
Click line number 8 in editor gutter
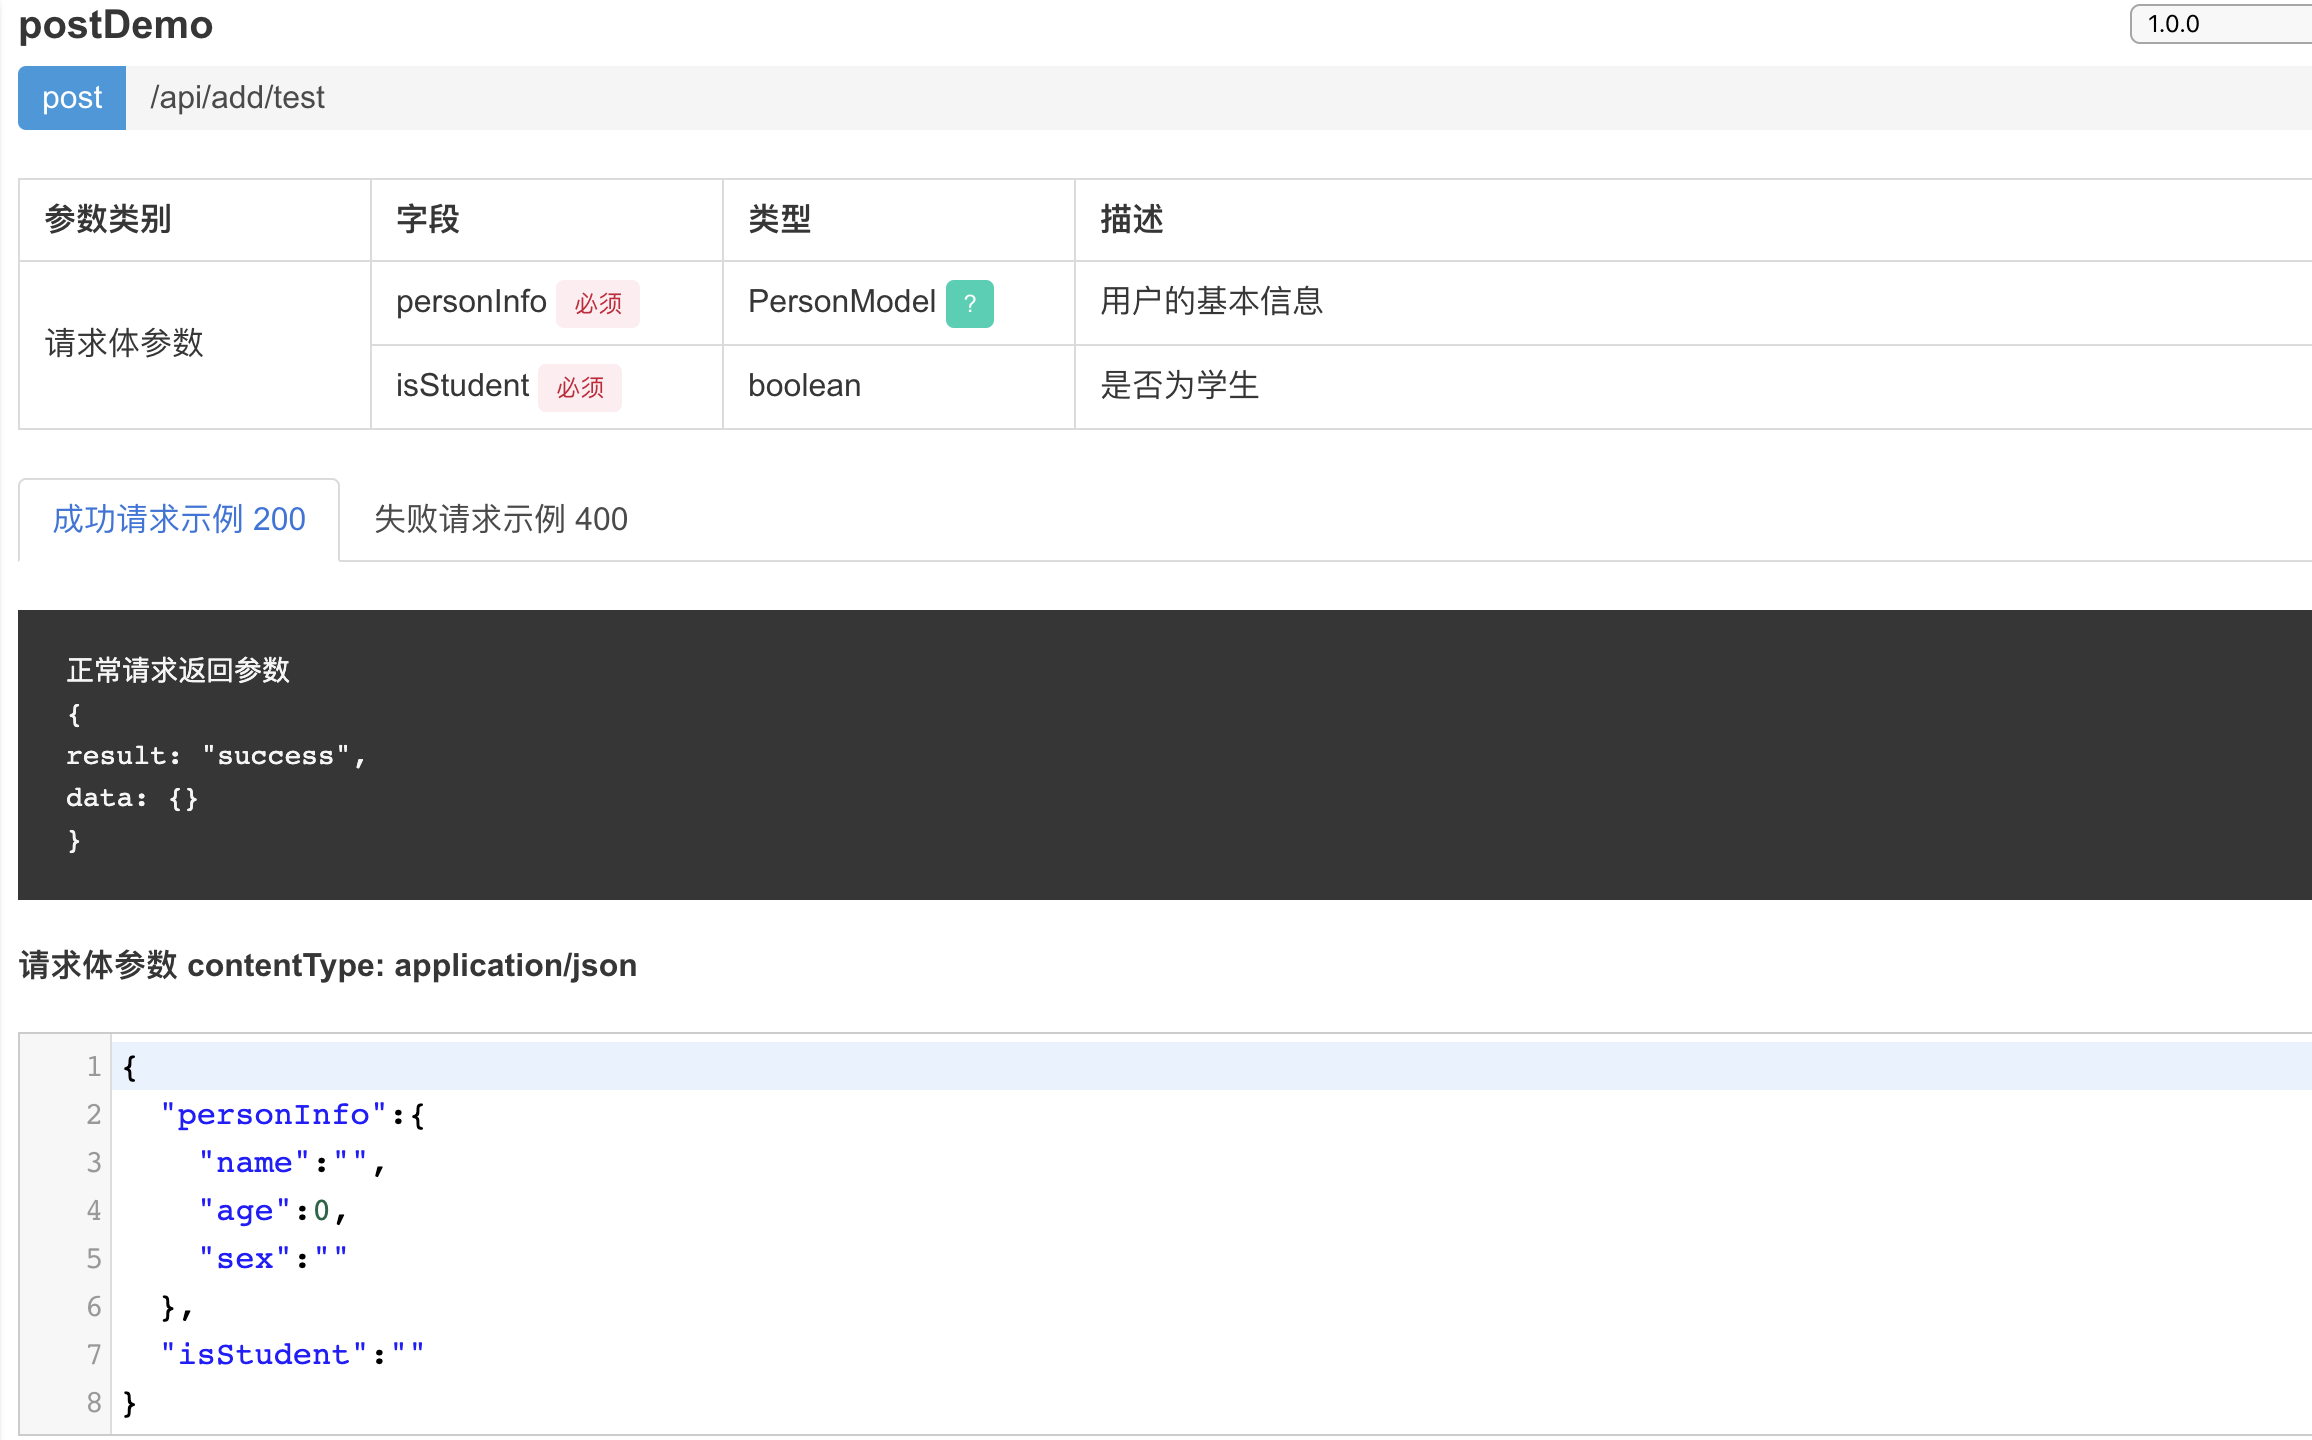[93, 1403]
